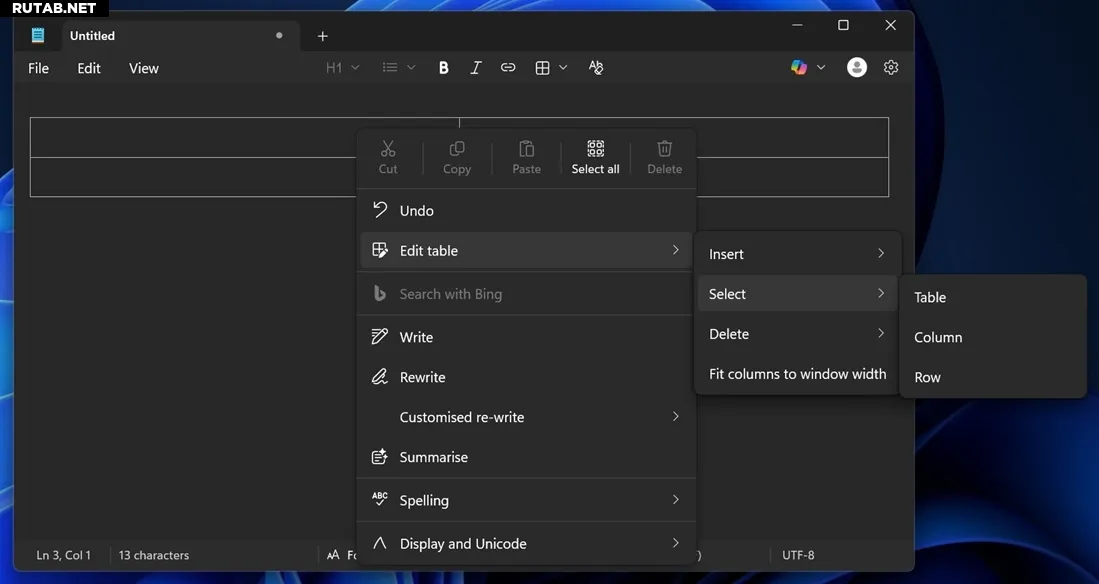Toggle Italic formatting in toolbar
This screenshot has width=1099, height=584.
476,68
